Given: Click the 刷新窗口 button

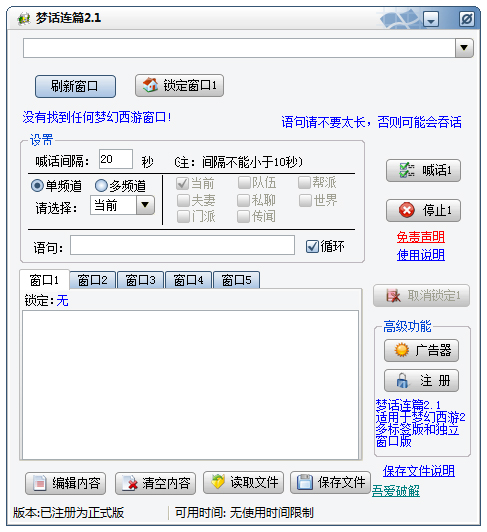Looking at the screenshot, I should 75,87.
